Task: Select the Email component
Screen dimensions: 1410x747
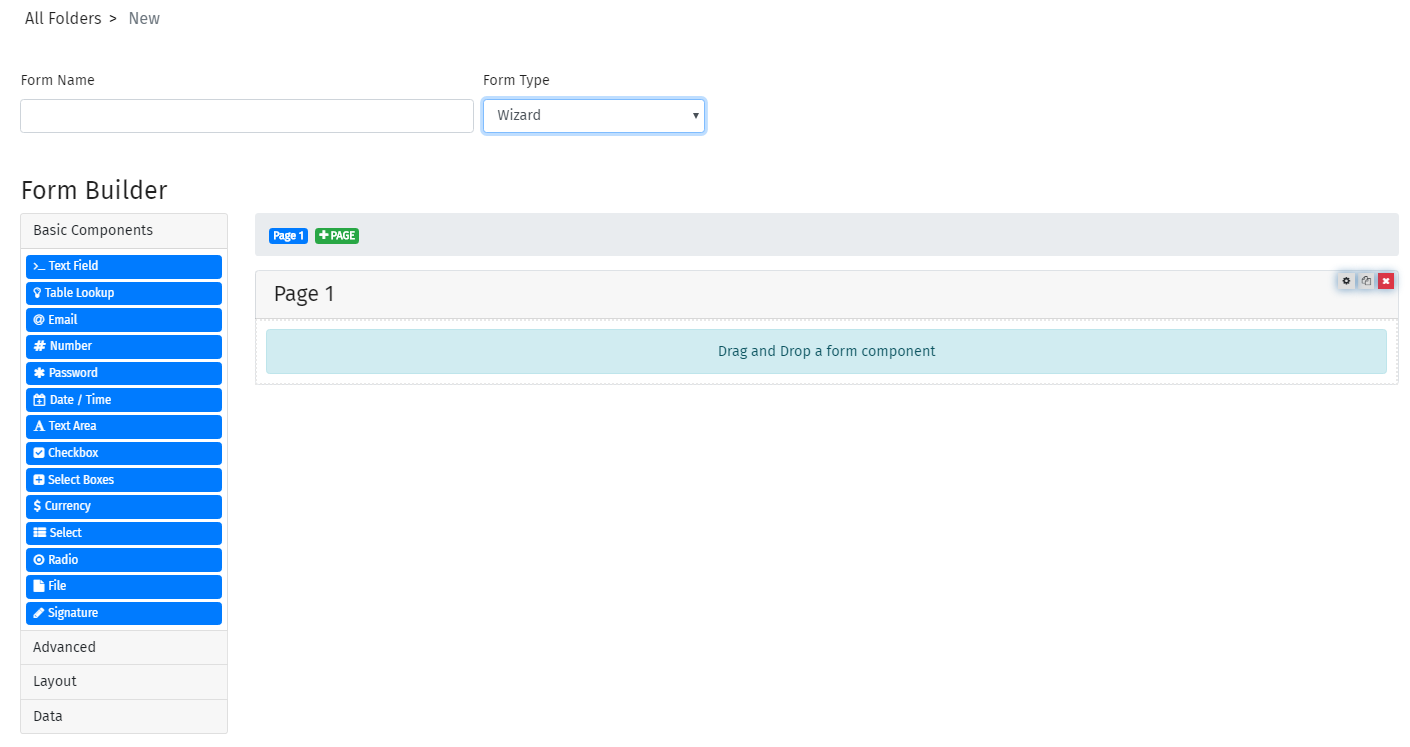Action: (x=123, y=319)
